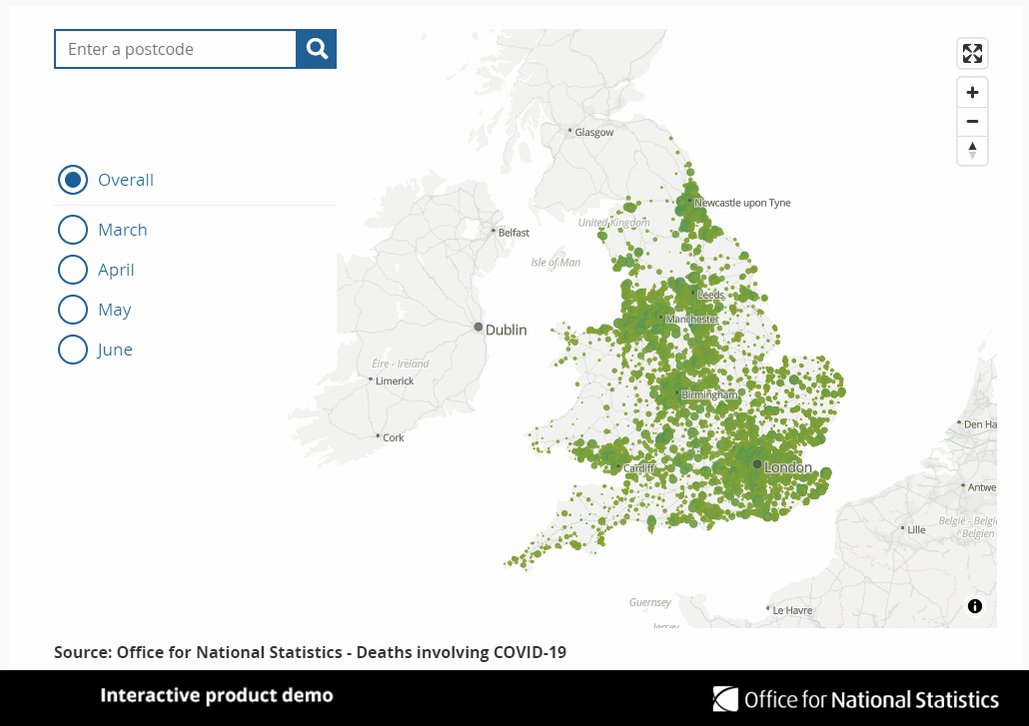1029x726 pixels.
Task: Focus the 'Enter a postcode' field
Action: tap(175, 49)
